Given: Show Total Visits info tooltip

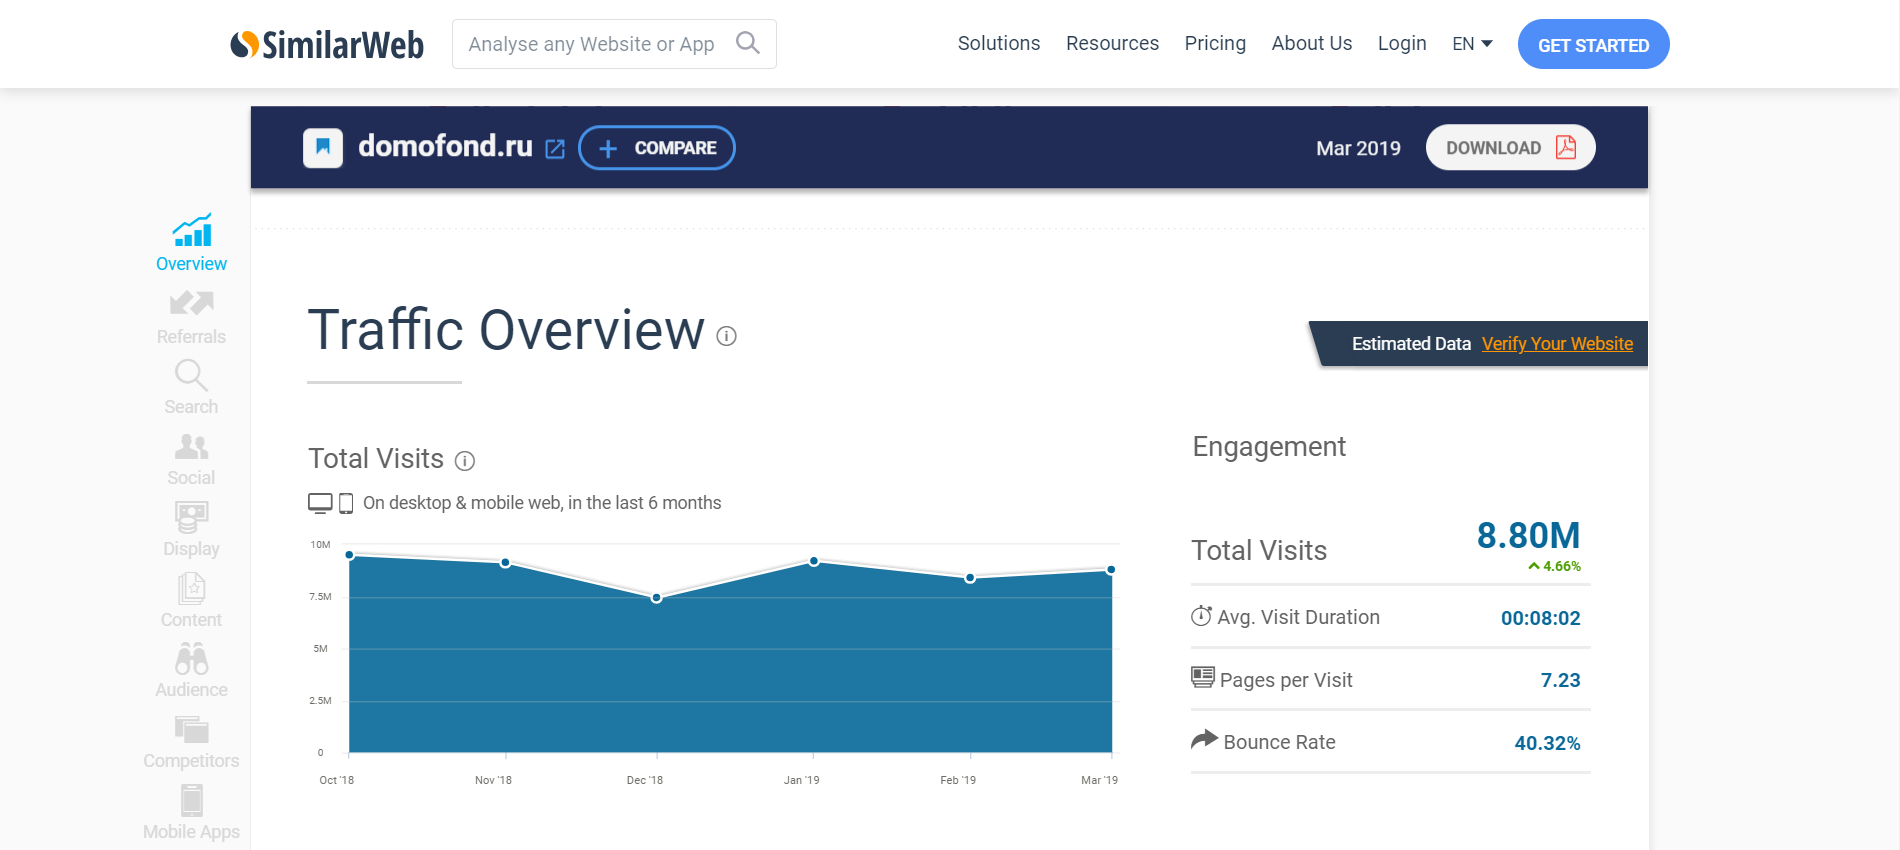Looking at the screenshot, I should tap(465, 461).
